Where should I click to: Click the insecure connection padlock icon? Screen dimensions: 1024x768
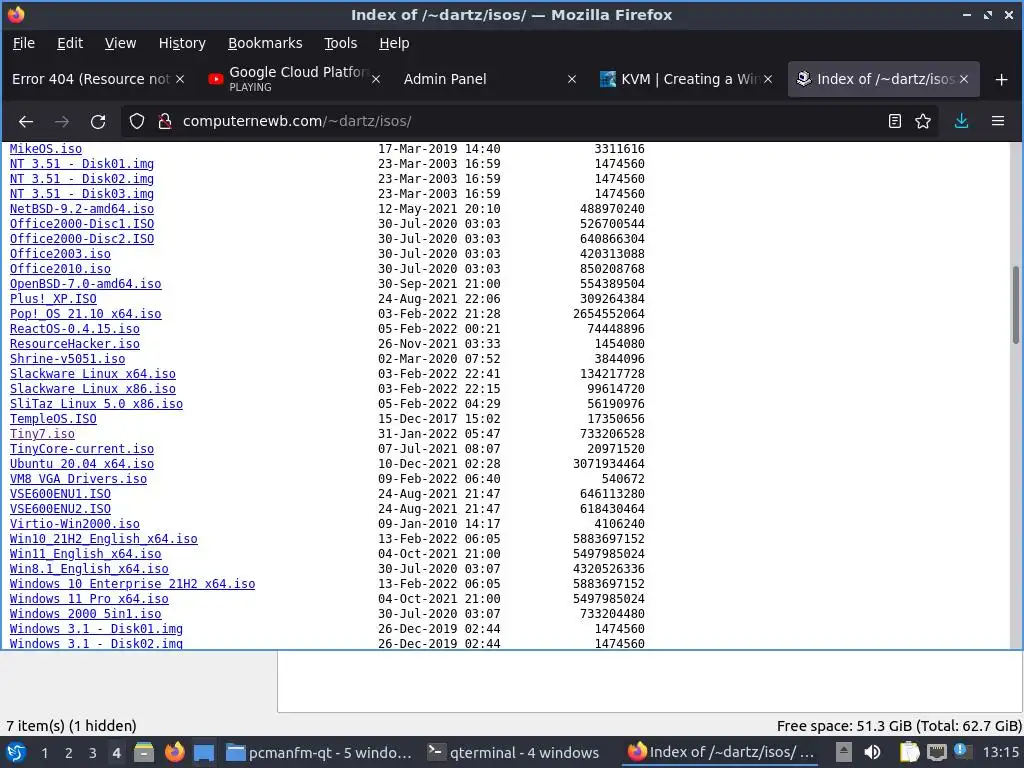pos(165,121)
